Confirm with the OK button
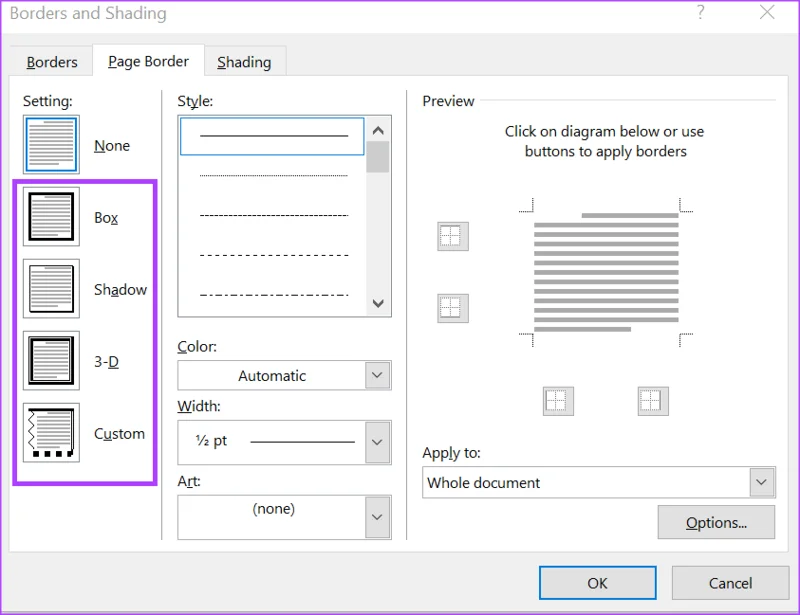 597,583
